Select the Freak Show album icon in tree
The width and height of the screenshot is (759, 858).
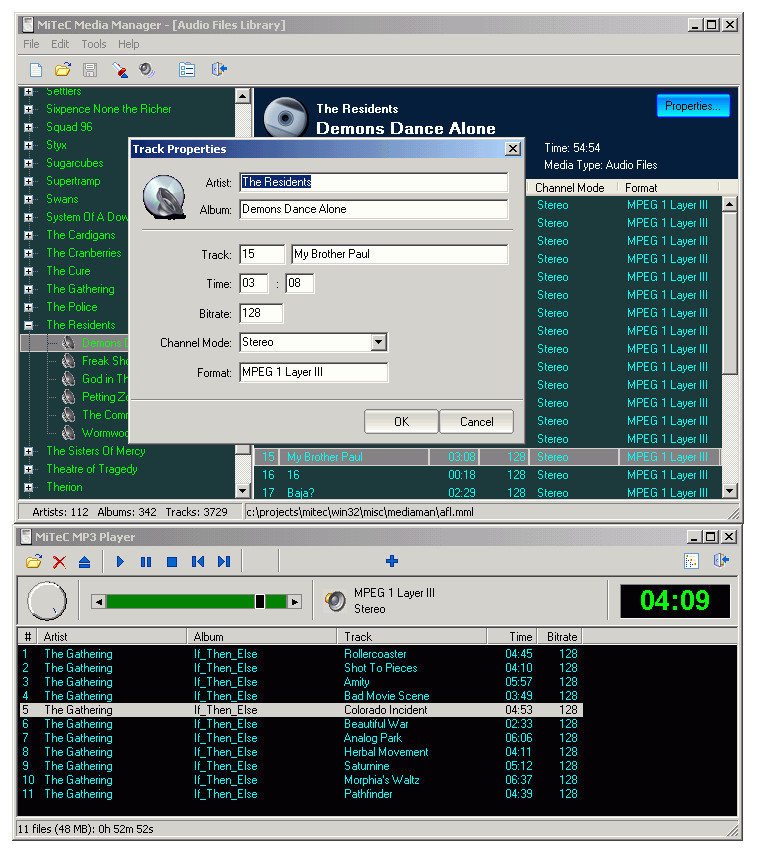pyautogui.click(x=68, y=361)
